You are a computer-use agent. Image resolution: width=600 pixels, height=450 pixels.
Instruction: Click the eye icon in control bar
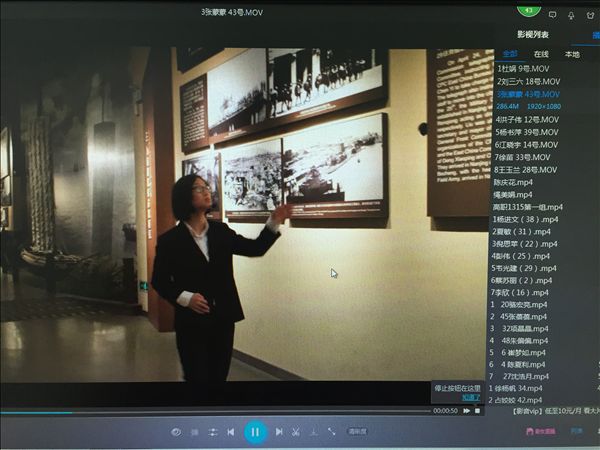pyautogui.click(x=176, y=432)
